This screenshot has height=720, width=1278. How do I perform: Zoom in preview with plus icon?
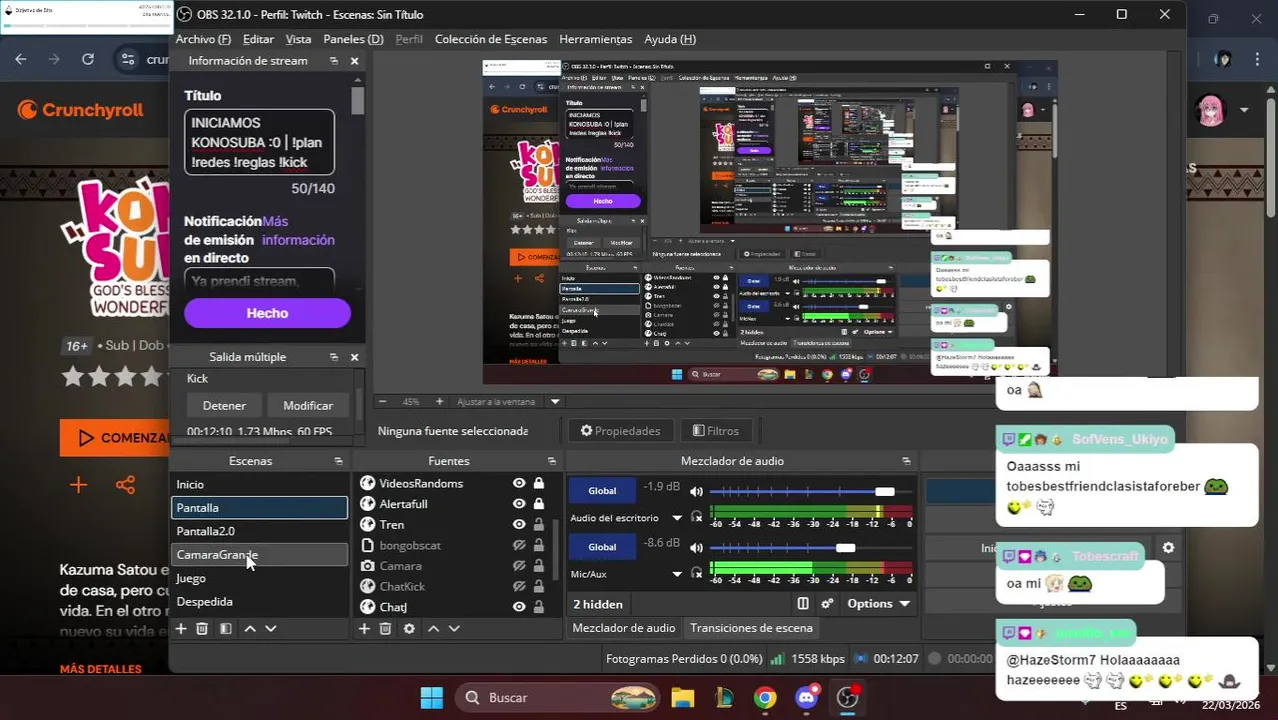[439, 401]
